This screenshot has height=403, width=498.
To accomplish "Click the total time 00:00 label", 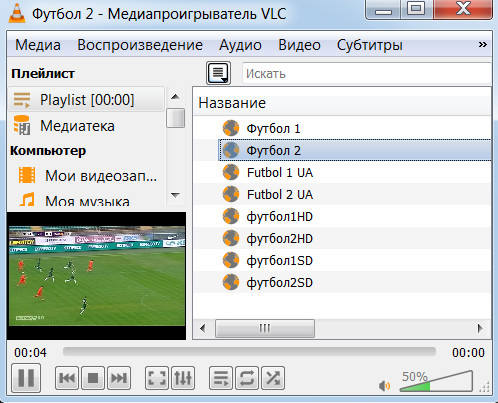I will (x=468, y=352).
